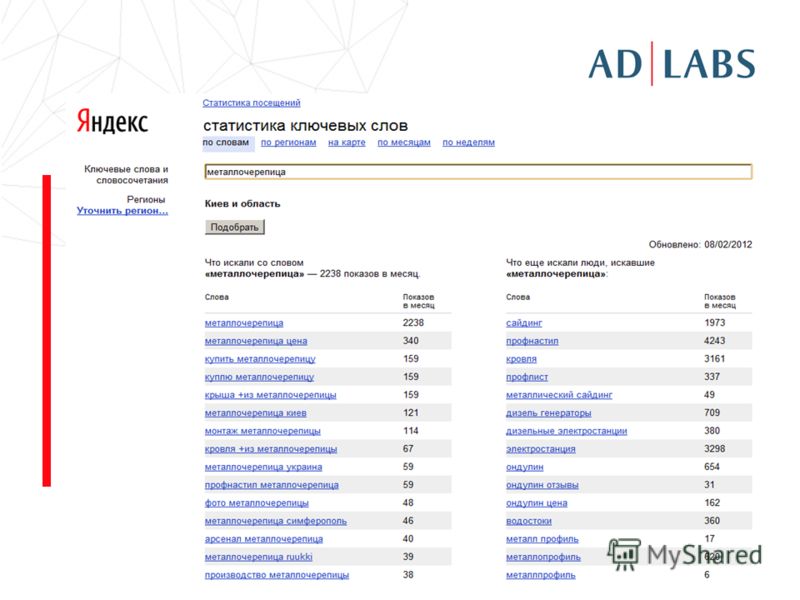Click the Подобрать button
This screenshot has height=600, width=800.
coord(235,227)
